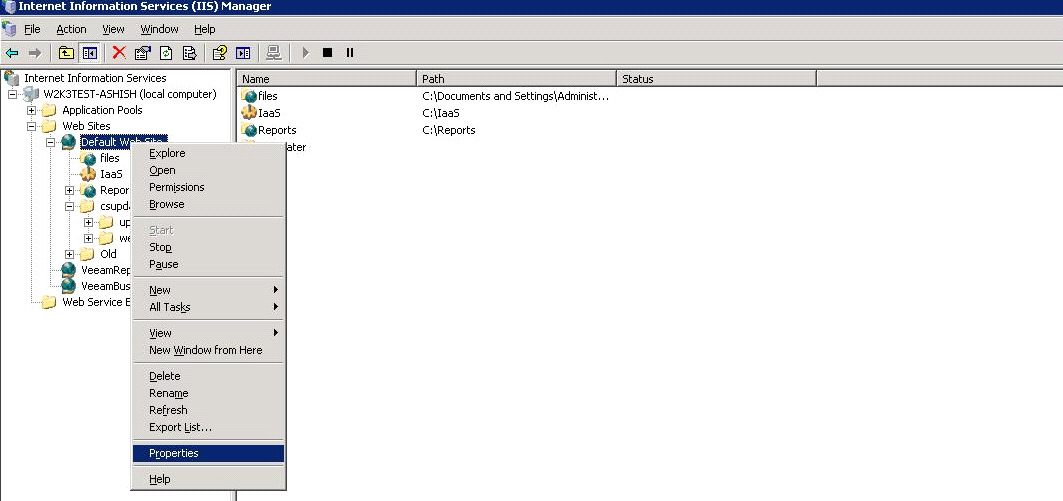Click the Back arrow toolbar icon
1063x501 pixels.
pyautogui.click(x=12, y=53)
